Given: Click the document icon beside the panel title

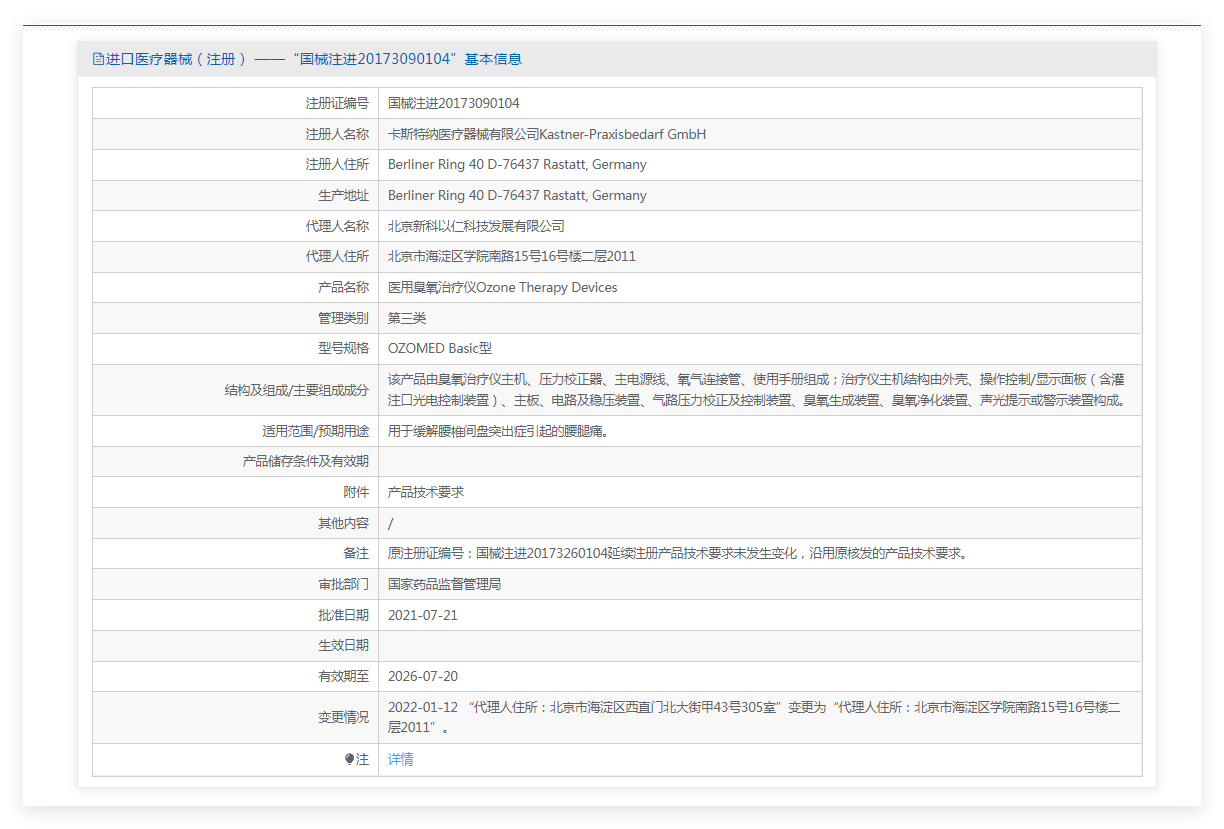Looking at the screenshot, I should point(98,59).
